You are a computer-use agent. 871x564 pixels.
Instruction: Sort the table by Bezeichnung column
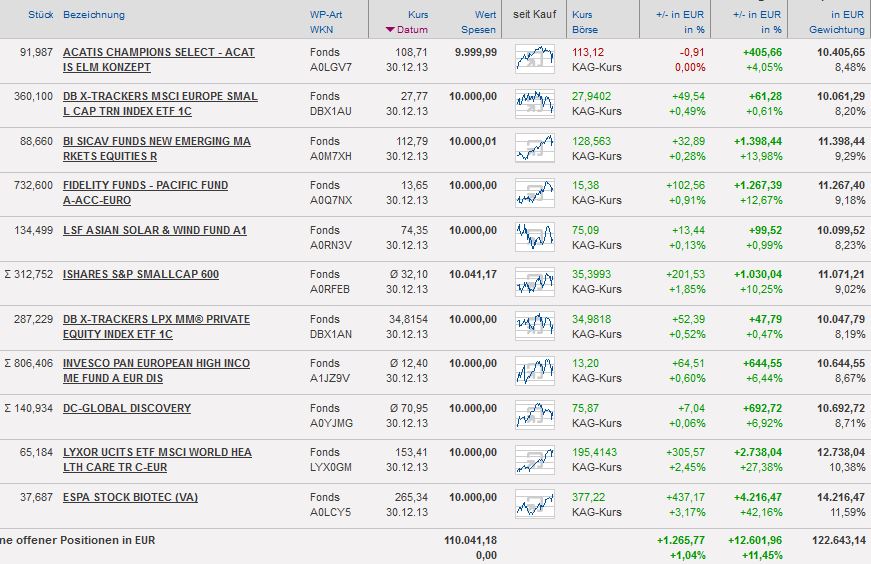point(94,15)
